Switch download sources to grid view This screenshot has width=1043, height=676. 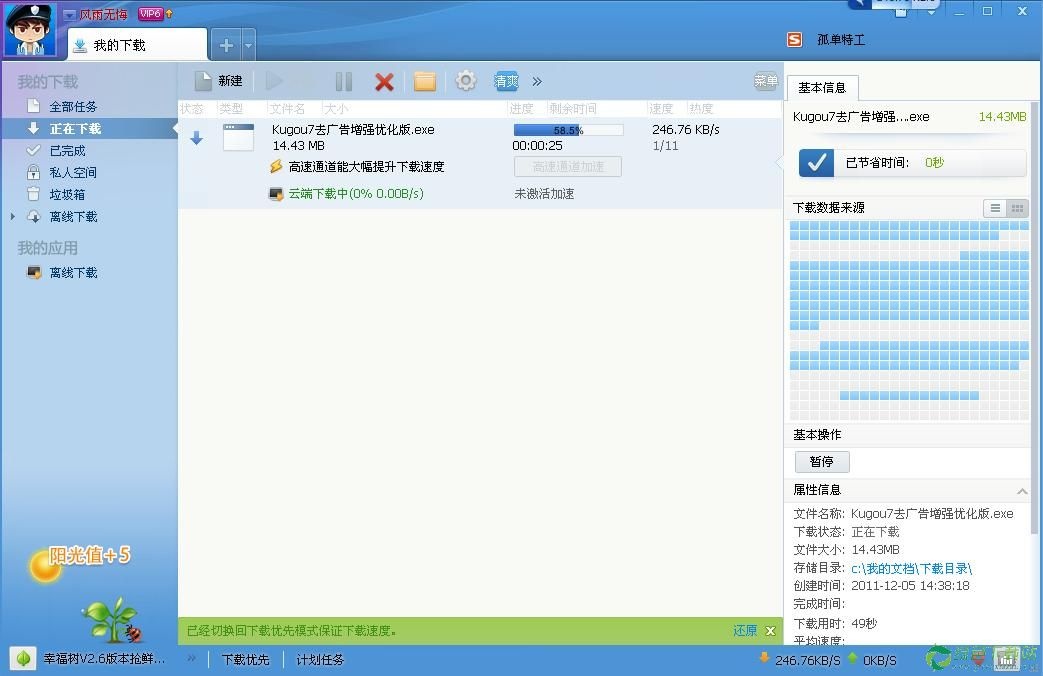[1017, 208]
